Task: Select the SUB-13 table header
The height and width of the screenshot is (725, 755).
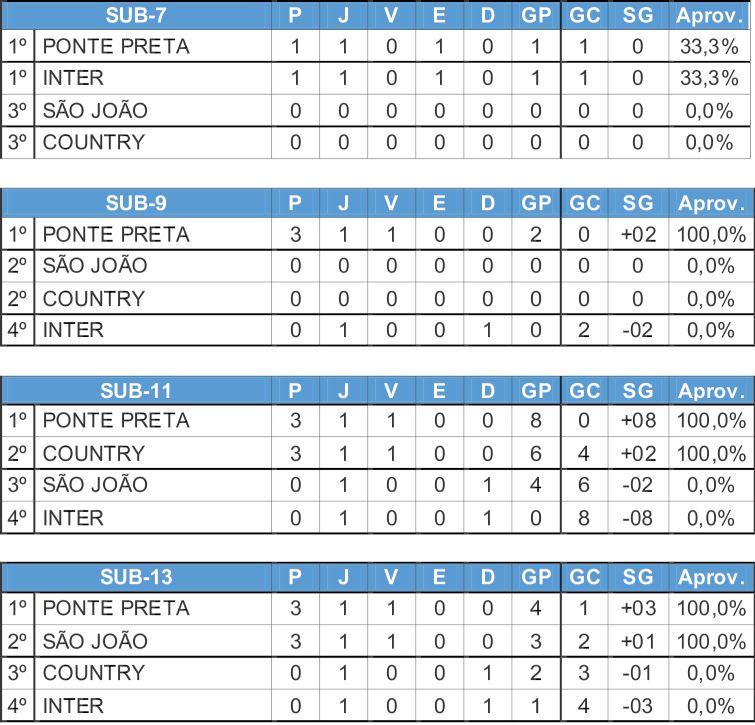Action: (136, 577)
